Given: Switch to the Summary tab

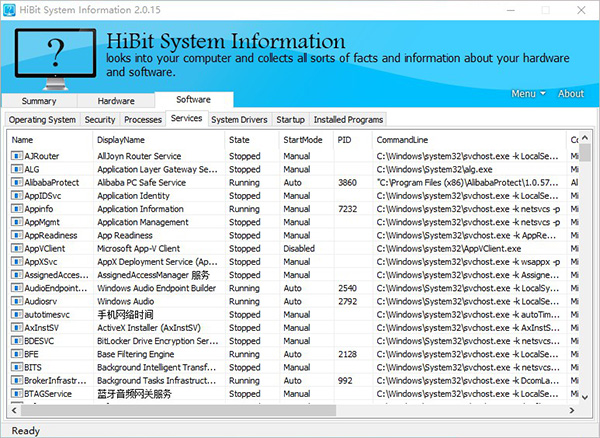Looking at the screenshot, I should 39,101.
